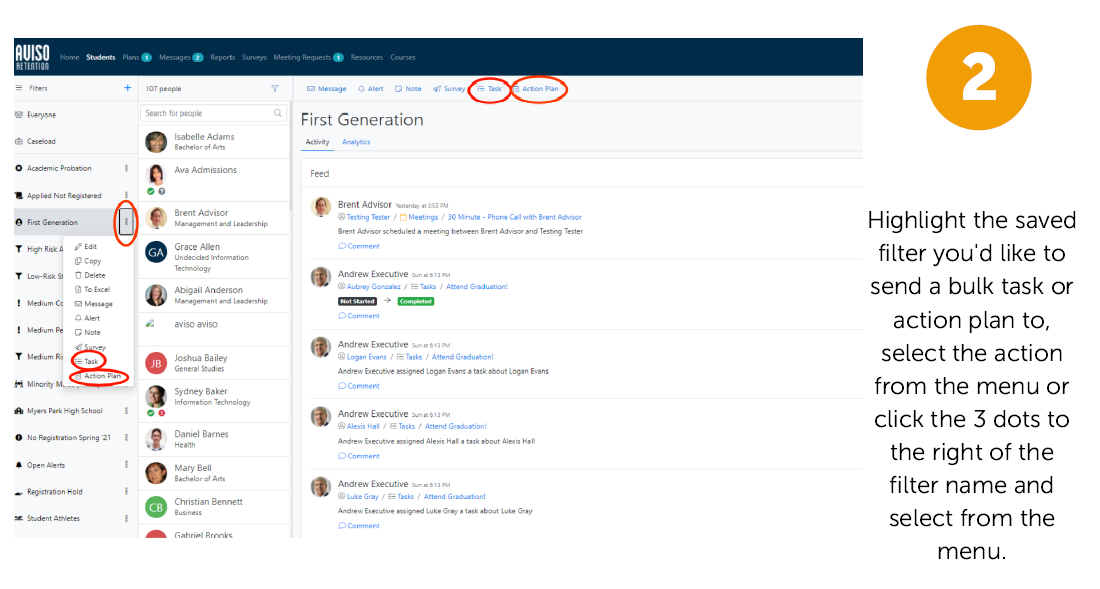Comment on Brent Advisor's feed post
Viewport: 1100px width, 589px height.
coord(358,246)
